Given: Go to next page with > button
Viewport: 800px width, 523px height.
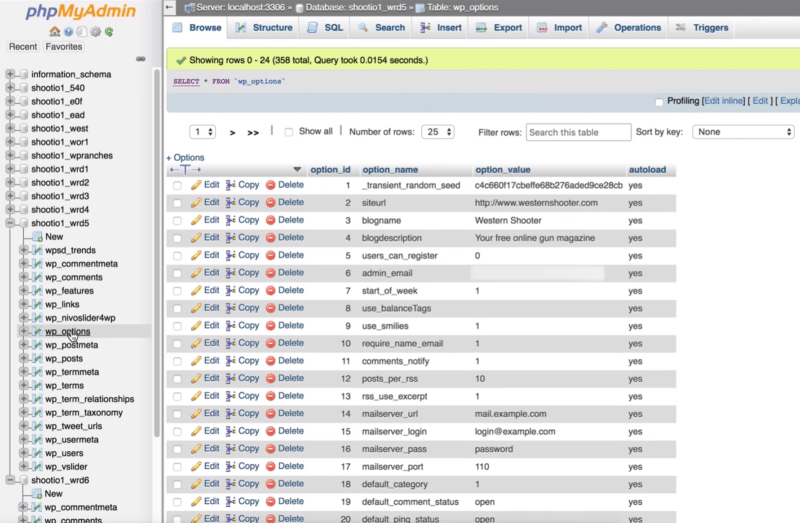Looking at the screenshot, I should click(x=232, y=133).
